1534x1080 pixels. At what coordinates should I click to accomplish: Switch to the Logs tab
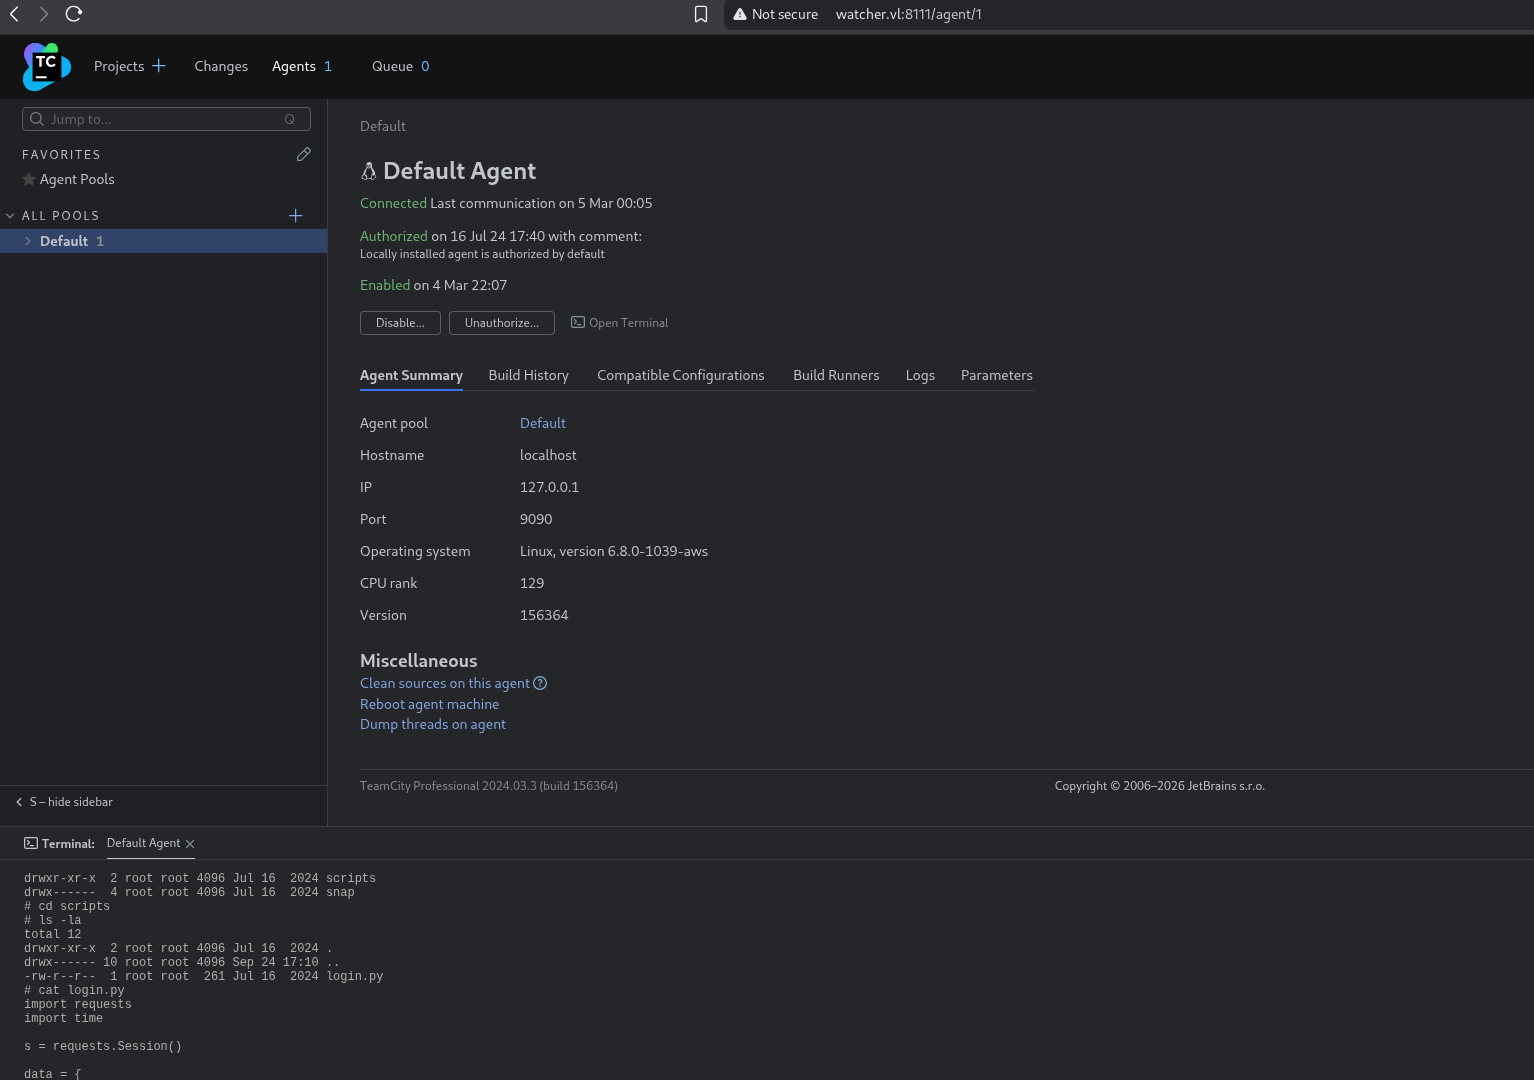click(920, 375)
